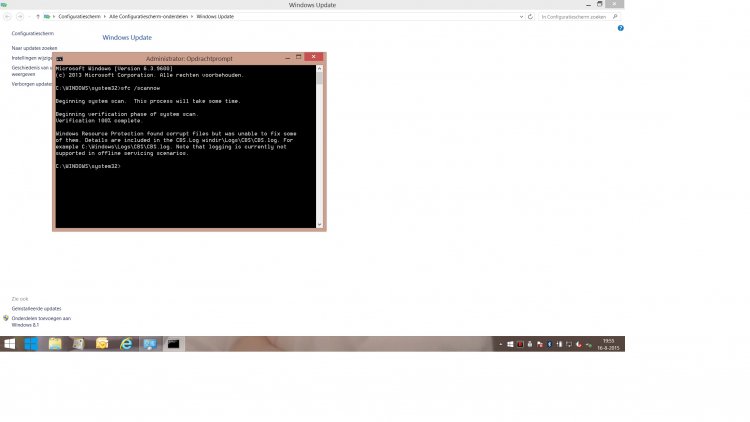Viewport: 750px width, 422px height.
Task: Click the Windows logo tray icon
Action: 510,344
